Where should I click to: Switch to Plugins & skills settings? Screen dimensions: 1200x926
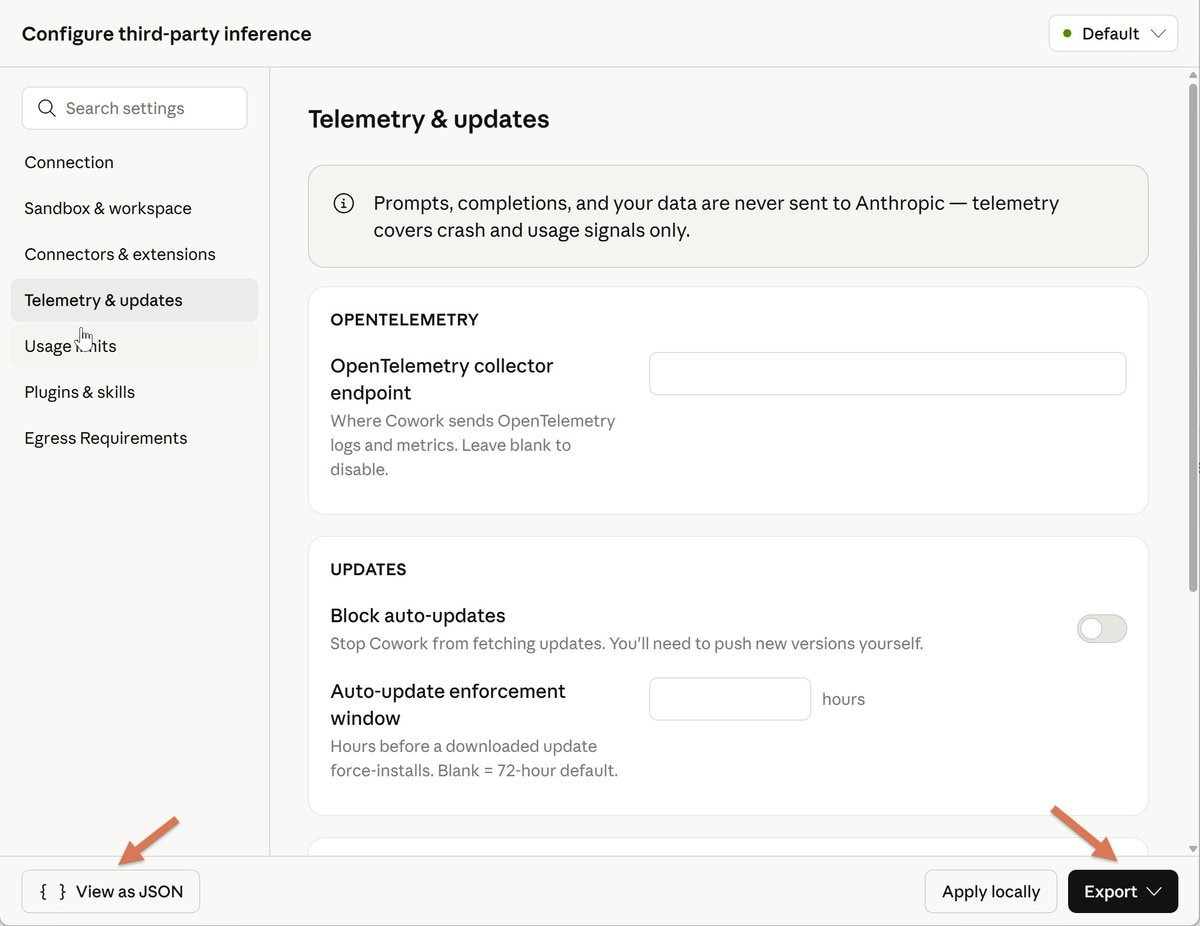[x=135, y=392]
